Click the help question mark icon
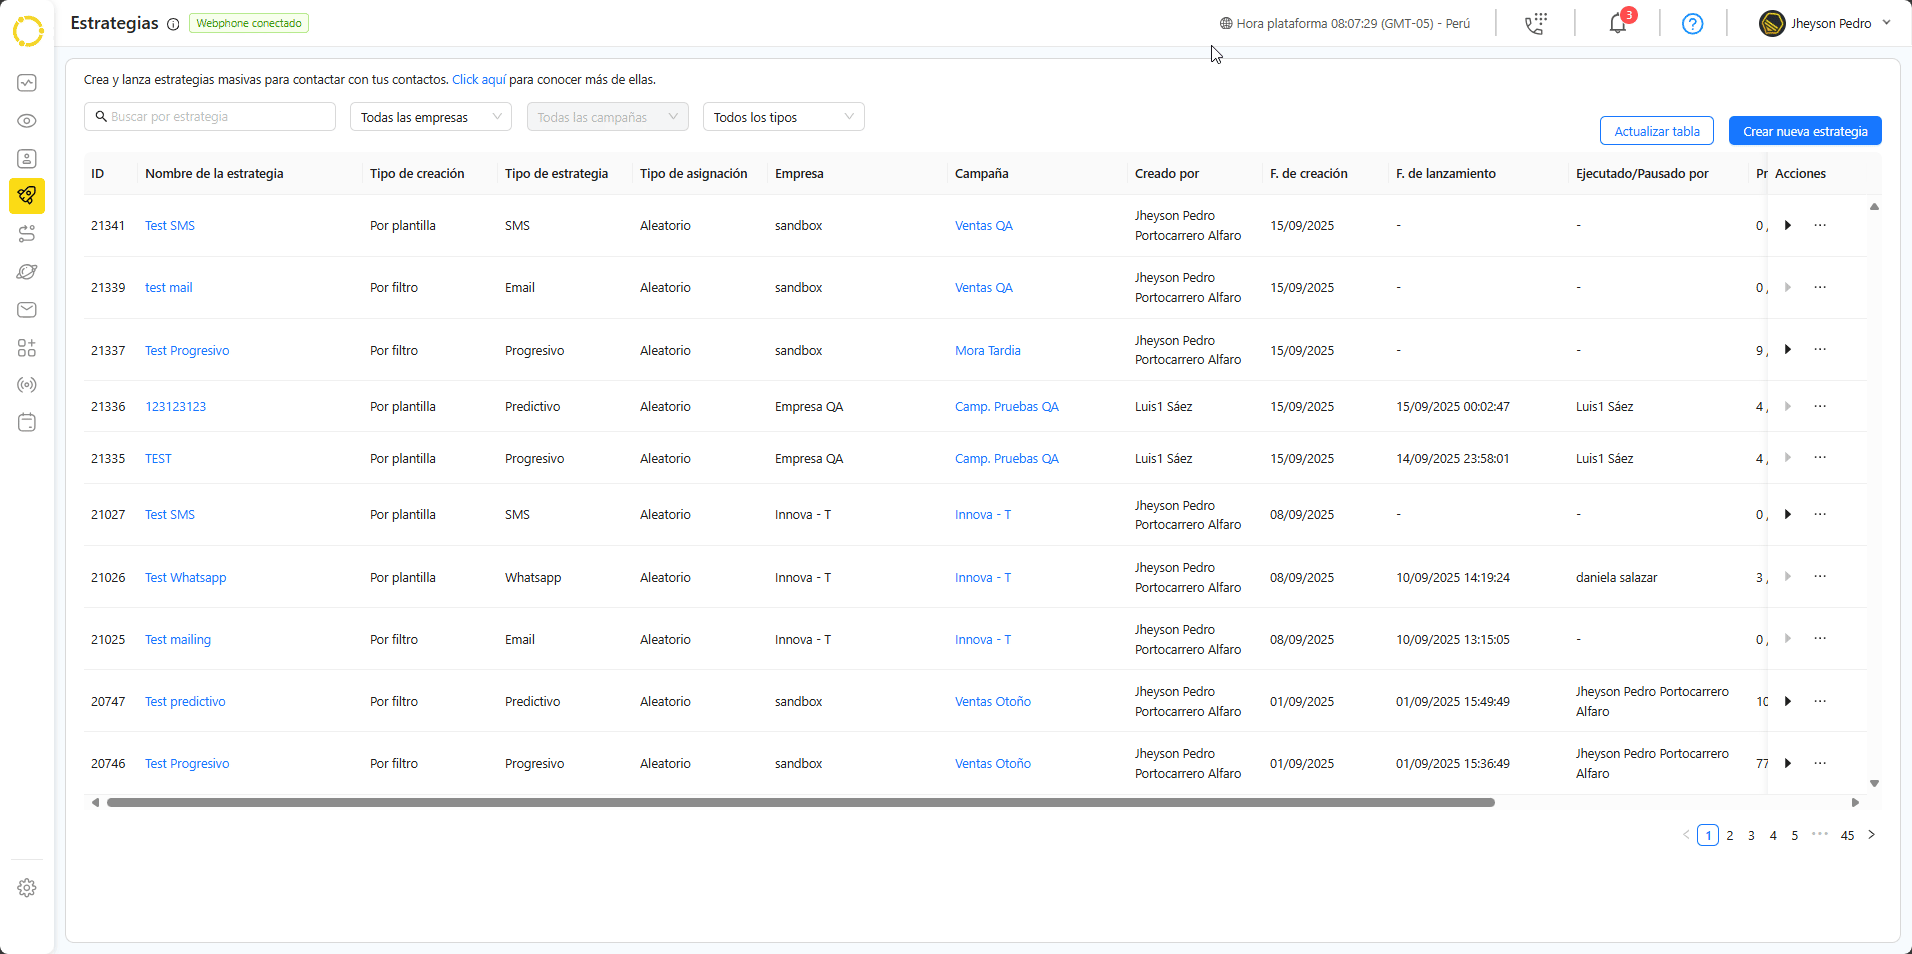Image resolution: width=1912 pixels, height=954 pixels. [1692, 23]
